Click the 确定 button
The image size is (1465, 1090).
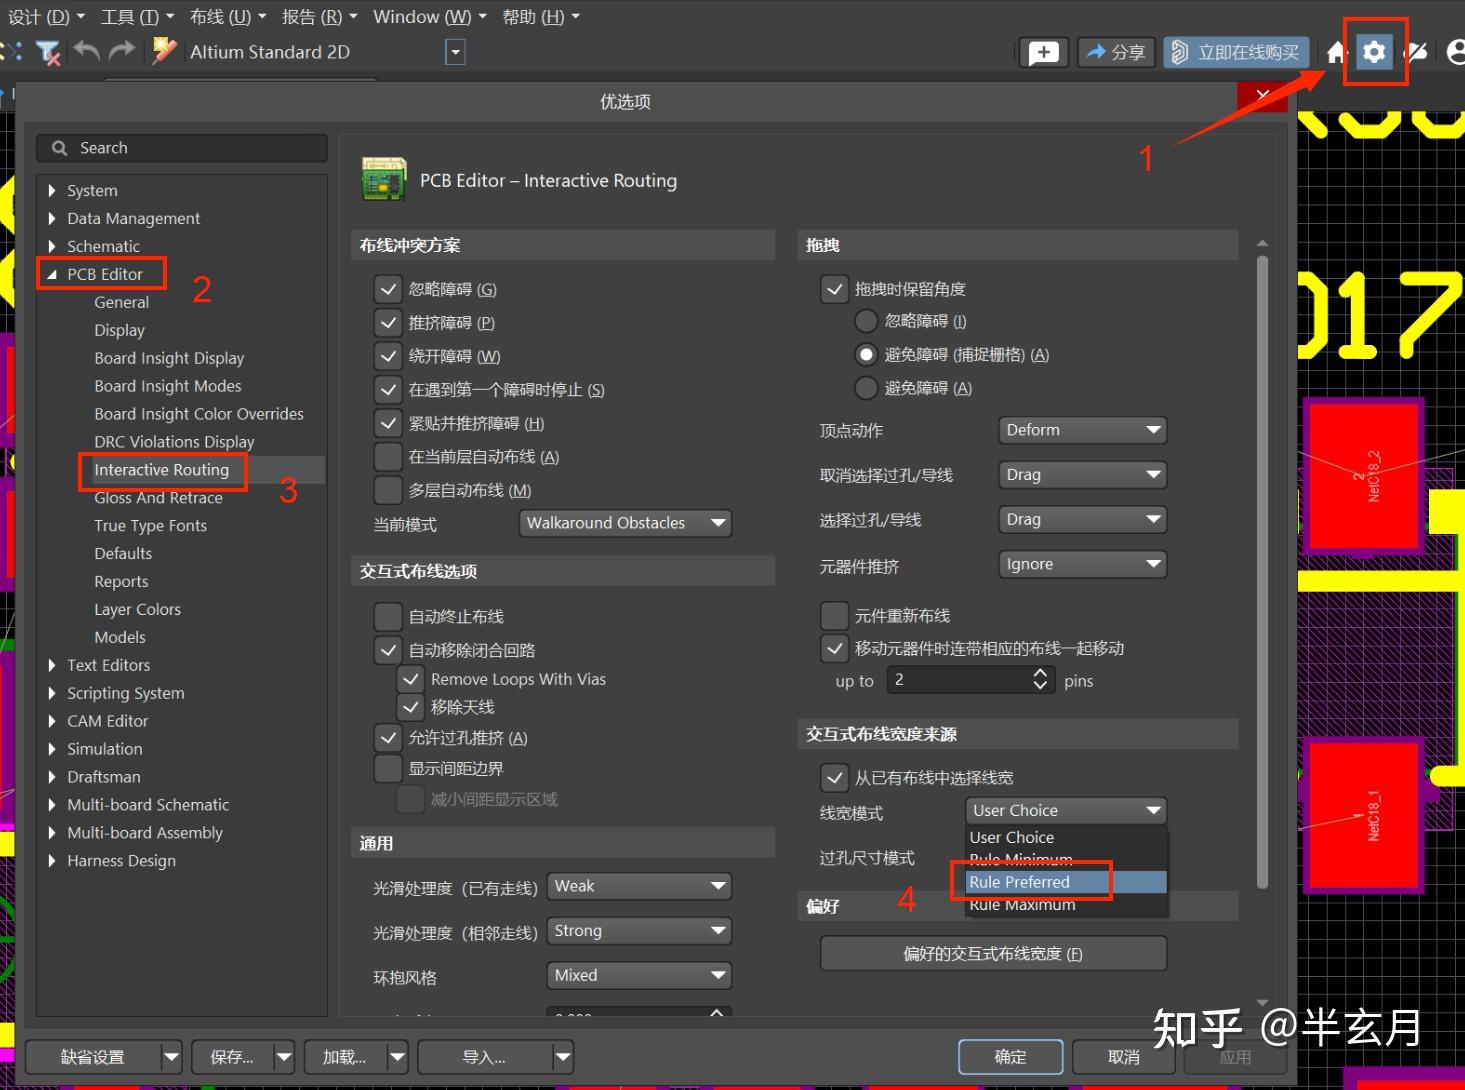tap(1010, 1057)
